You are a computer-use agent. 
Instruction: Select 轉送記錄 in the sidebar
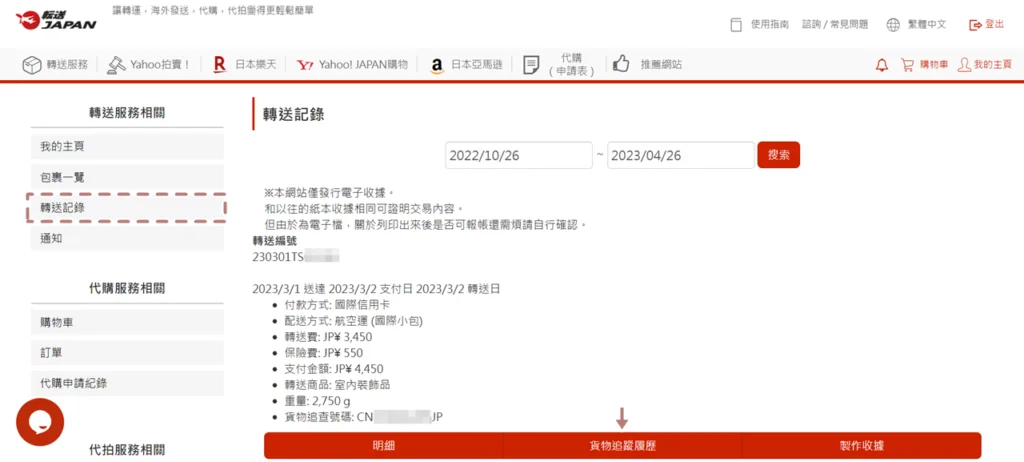click(x=127, y=208)
